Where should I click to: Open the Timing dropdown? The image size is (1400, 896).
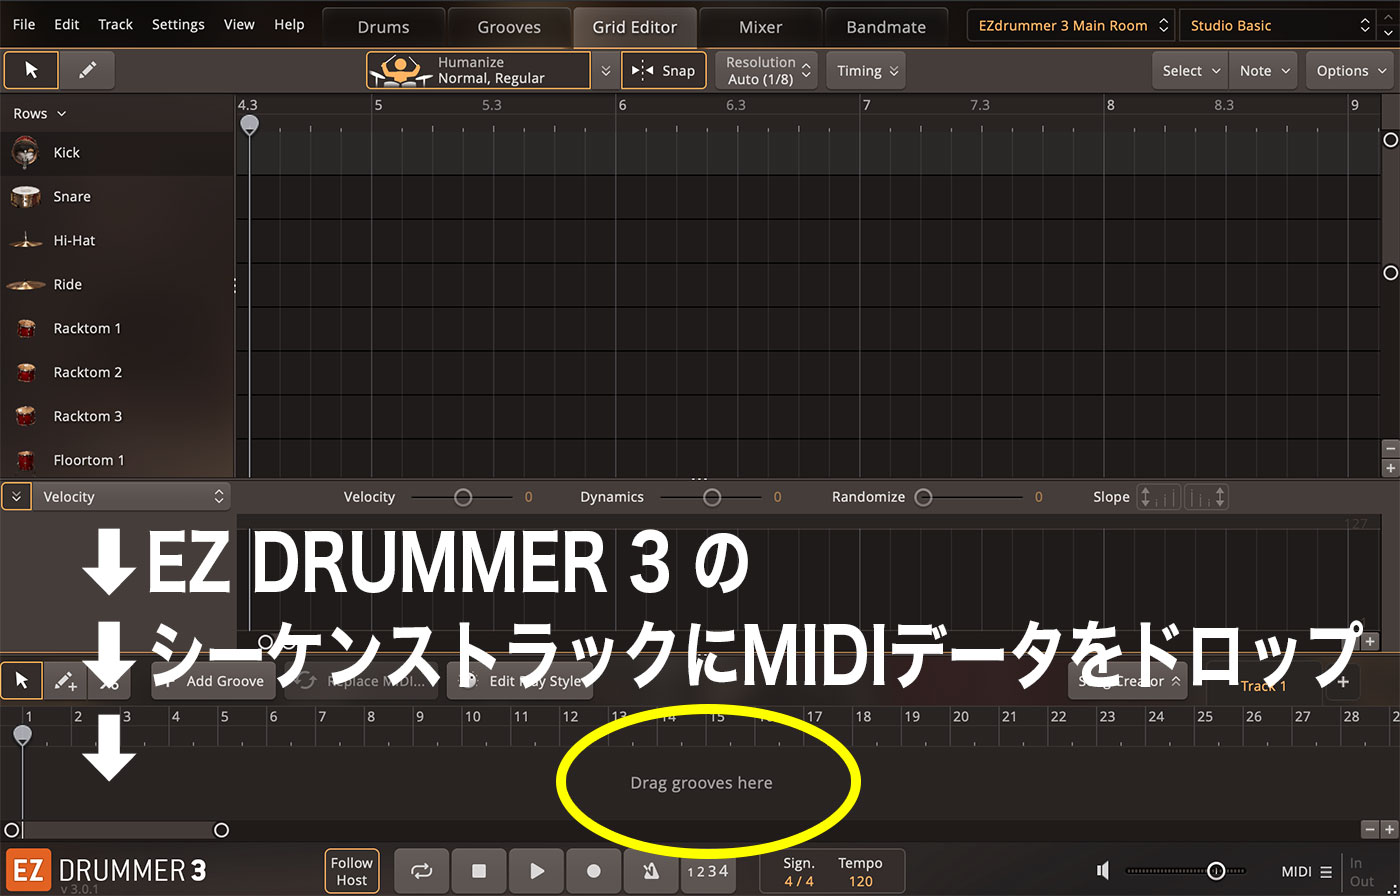(x=866, y=70)
